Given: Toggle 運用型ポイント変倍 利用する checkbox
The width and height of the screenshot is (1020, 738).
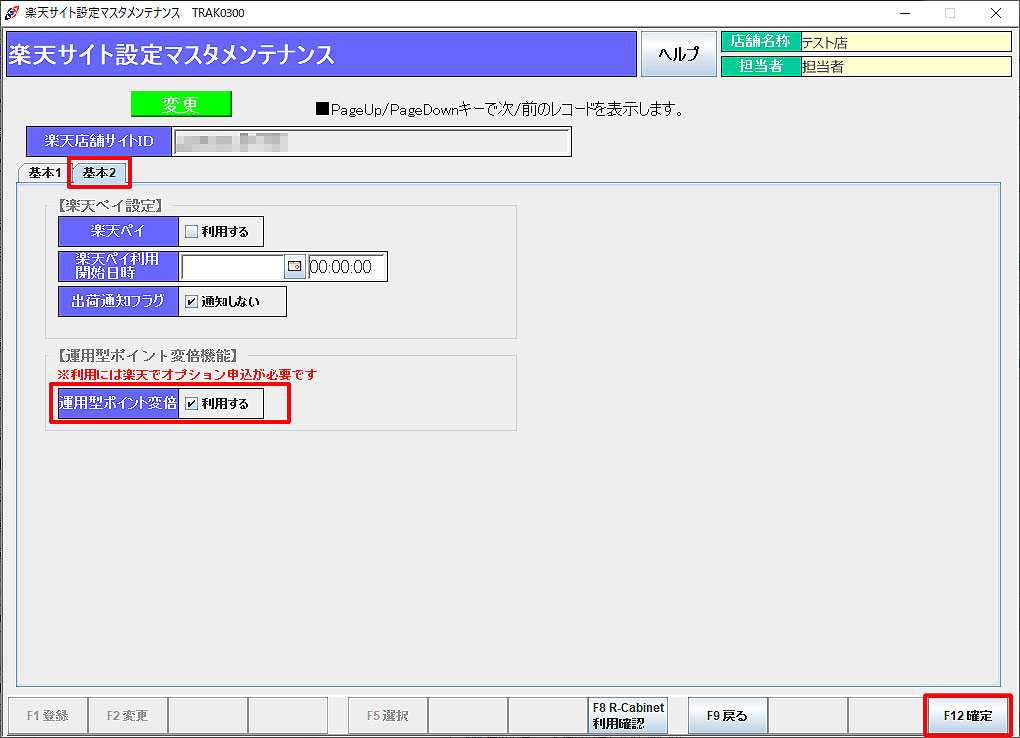Looking at the screenshot, I should pos(192,404).
